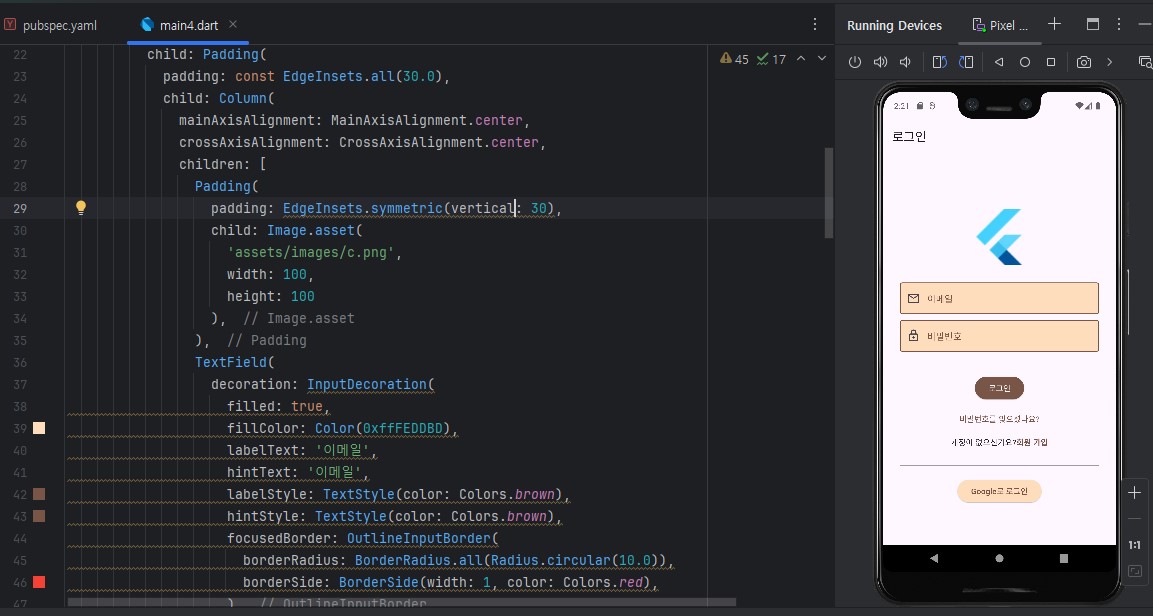
Task: Click the lock icon in password field
Action: (x=913, y=335)
